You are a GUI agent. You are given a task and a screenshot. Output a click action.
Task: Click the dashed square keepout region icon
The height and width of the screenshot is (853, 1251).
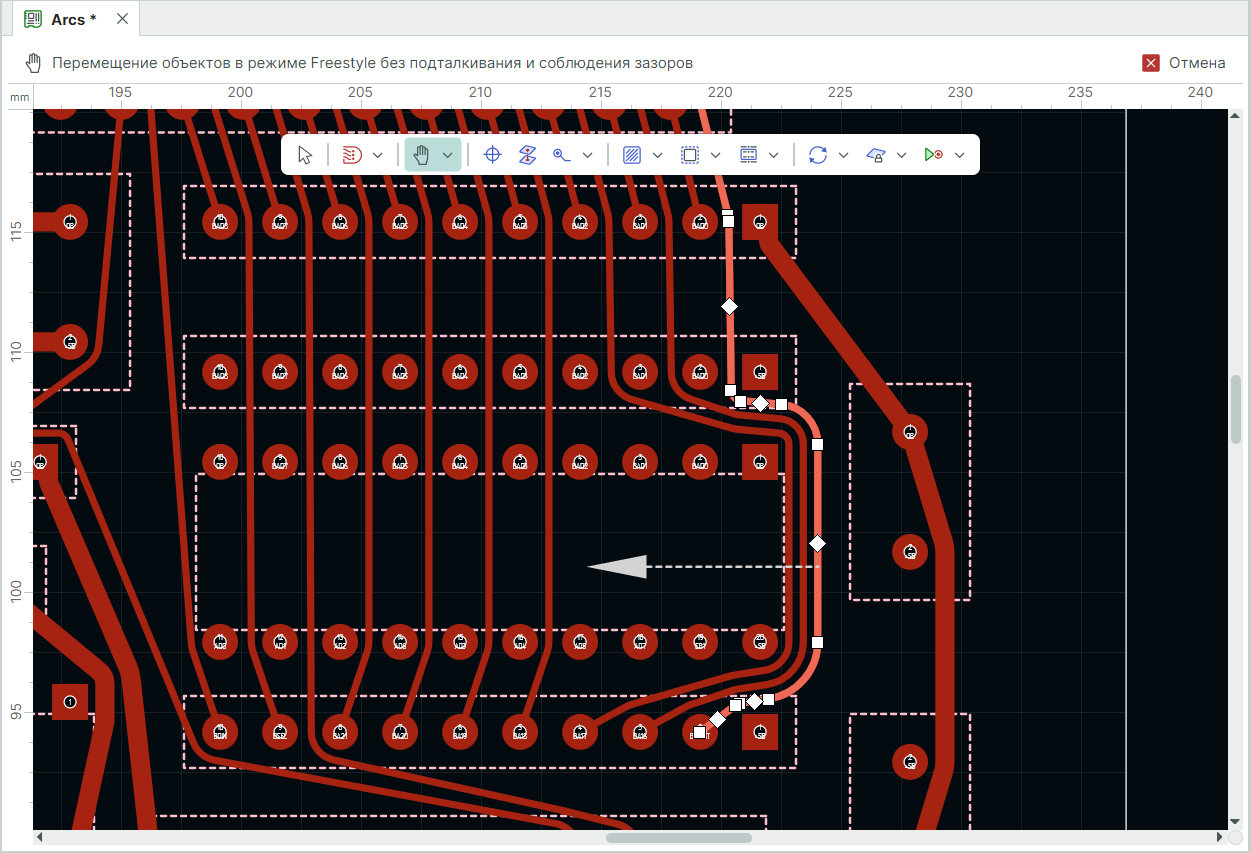[690, 155]
